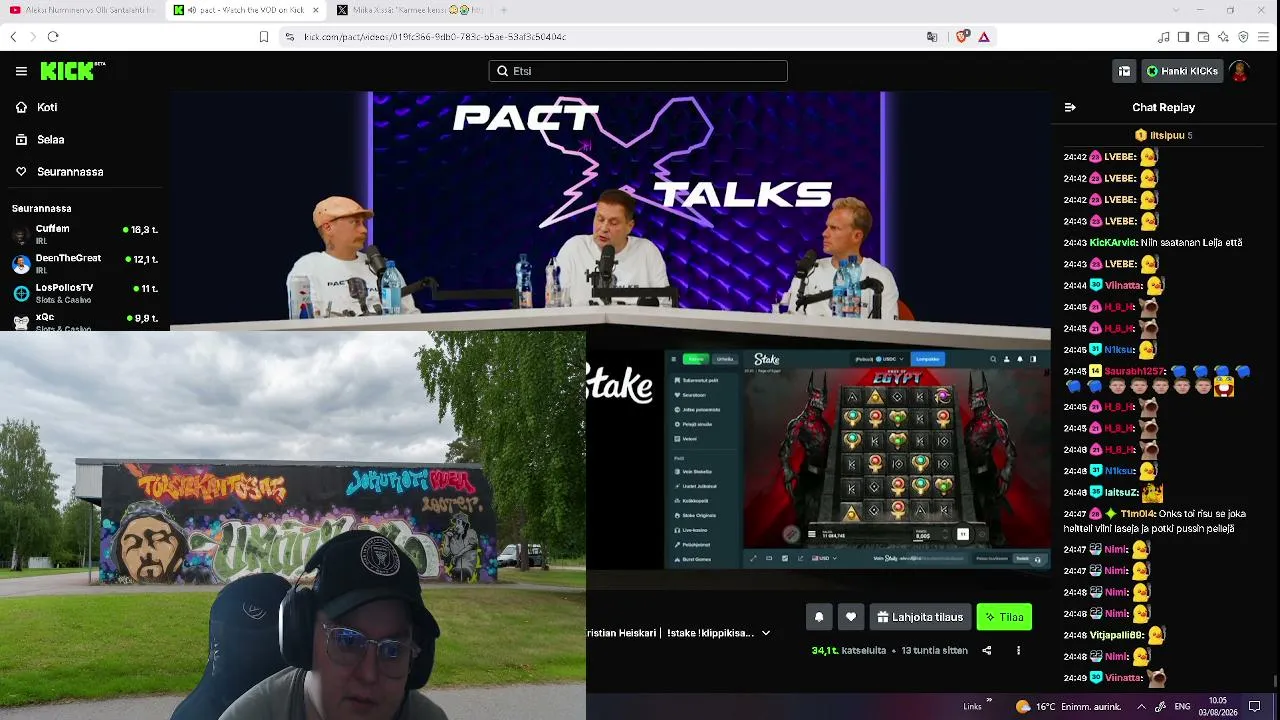Viewport: 1280px width, 720px height.
Task: Click the browser forward arrow
Action: pyautogui.click(x=33, y=37)
